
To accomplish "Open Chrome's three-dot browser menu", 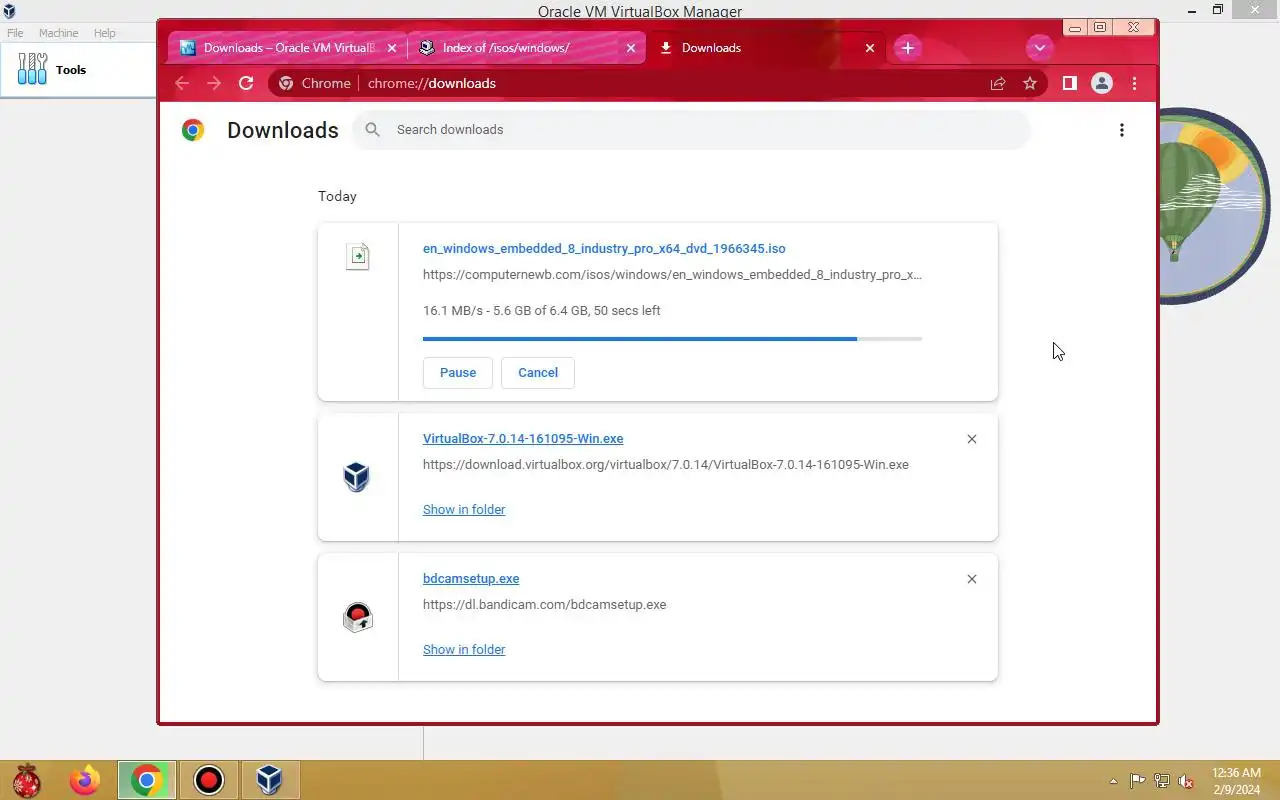I will pyautogui.click(x=1134, y=84).
